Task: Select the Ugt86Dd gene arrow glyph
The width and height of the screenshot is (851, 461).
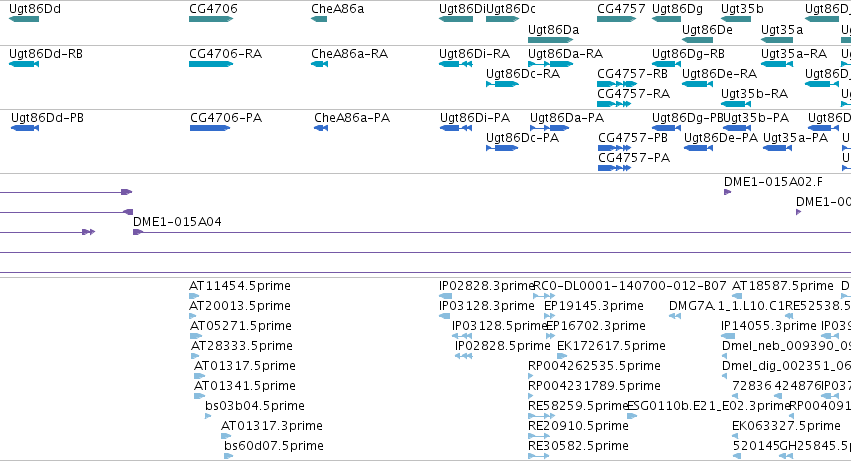Action: tap(24, 19)
